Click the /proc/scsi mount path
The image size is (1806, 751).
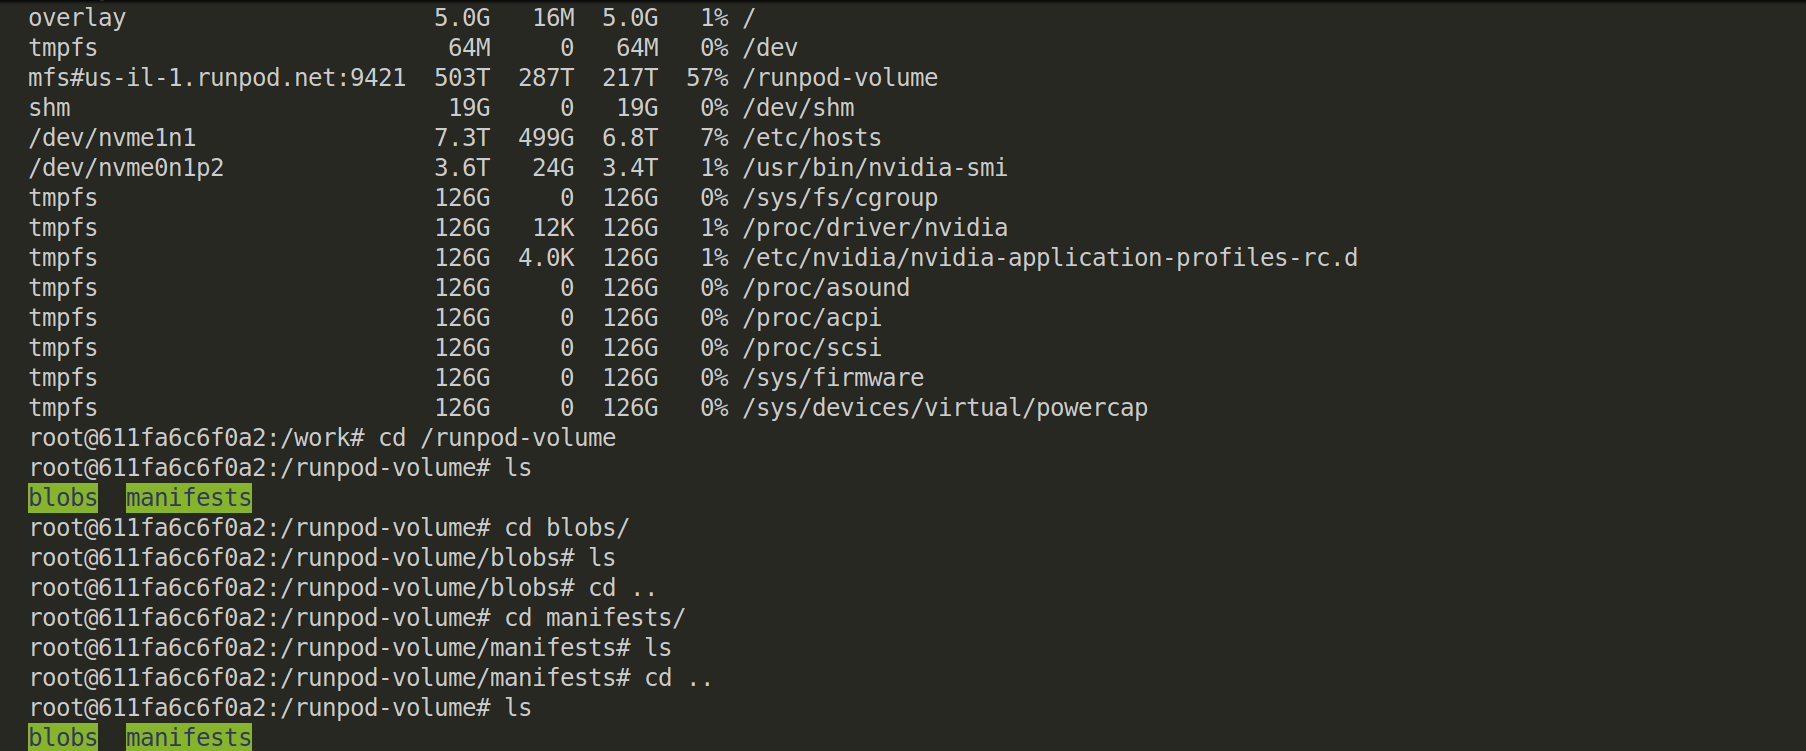click(812, 348)
